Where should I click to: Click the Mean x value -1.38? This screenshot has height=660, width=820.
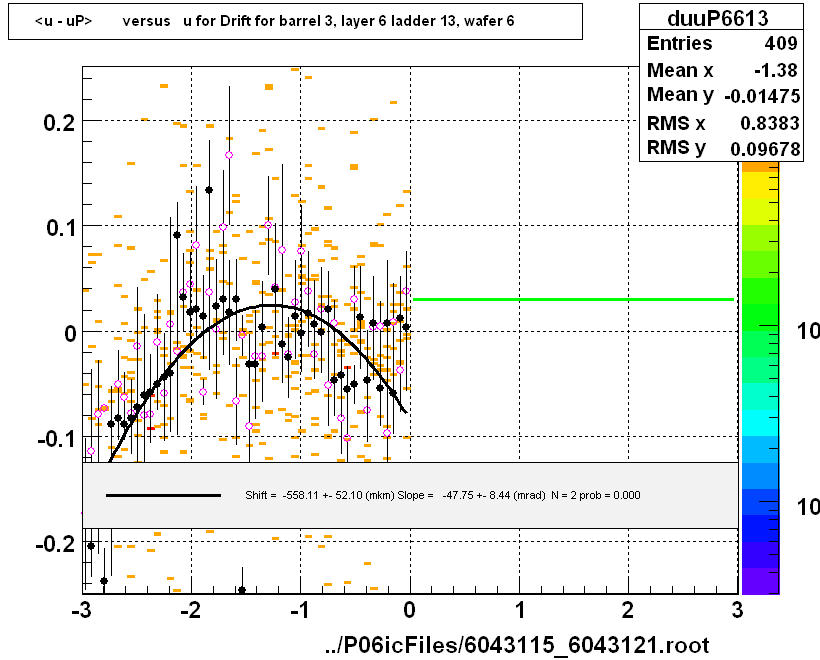pos(776,70)
